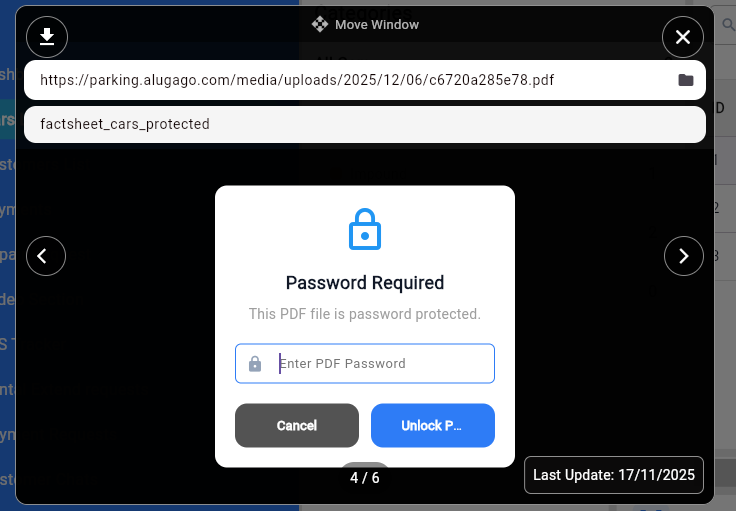Click the highlighted teal sidebar menu item
Viewport: 736px width, 511px height.
(7, 120)
